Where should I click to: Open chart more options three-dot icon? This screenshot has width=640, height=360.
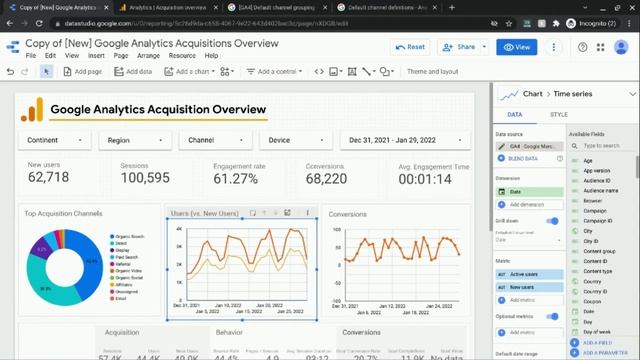307,213
